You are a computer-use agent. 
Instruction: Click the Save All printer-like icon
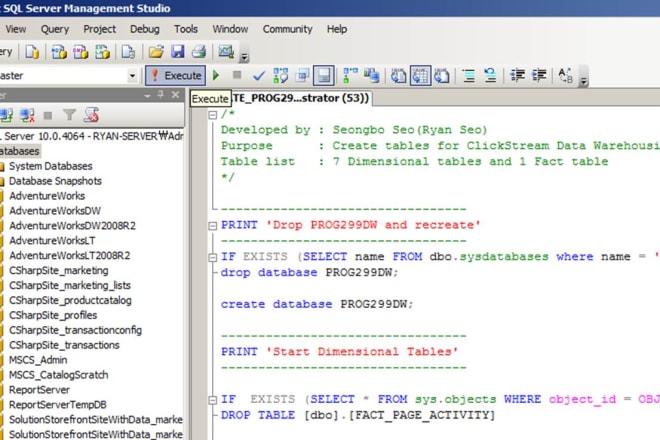click(199, 52)
